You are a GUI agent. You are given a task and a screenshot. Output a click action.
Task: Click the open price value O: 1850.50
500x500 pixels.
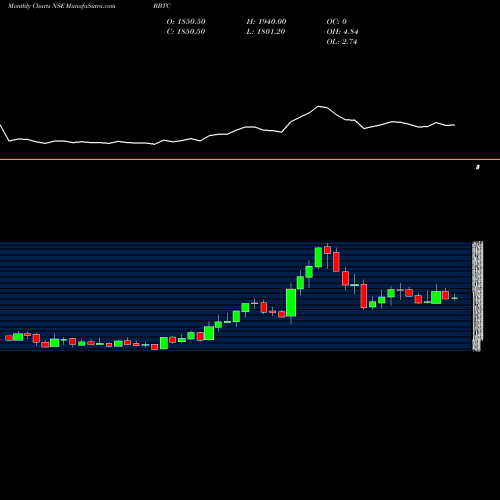186,21
